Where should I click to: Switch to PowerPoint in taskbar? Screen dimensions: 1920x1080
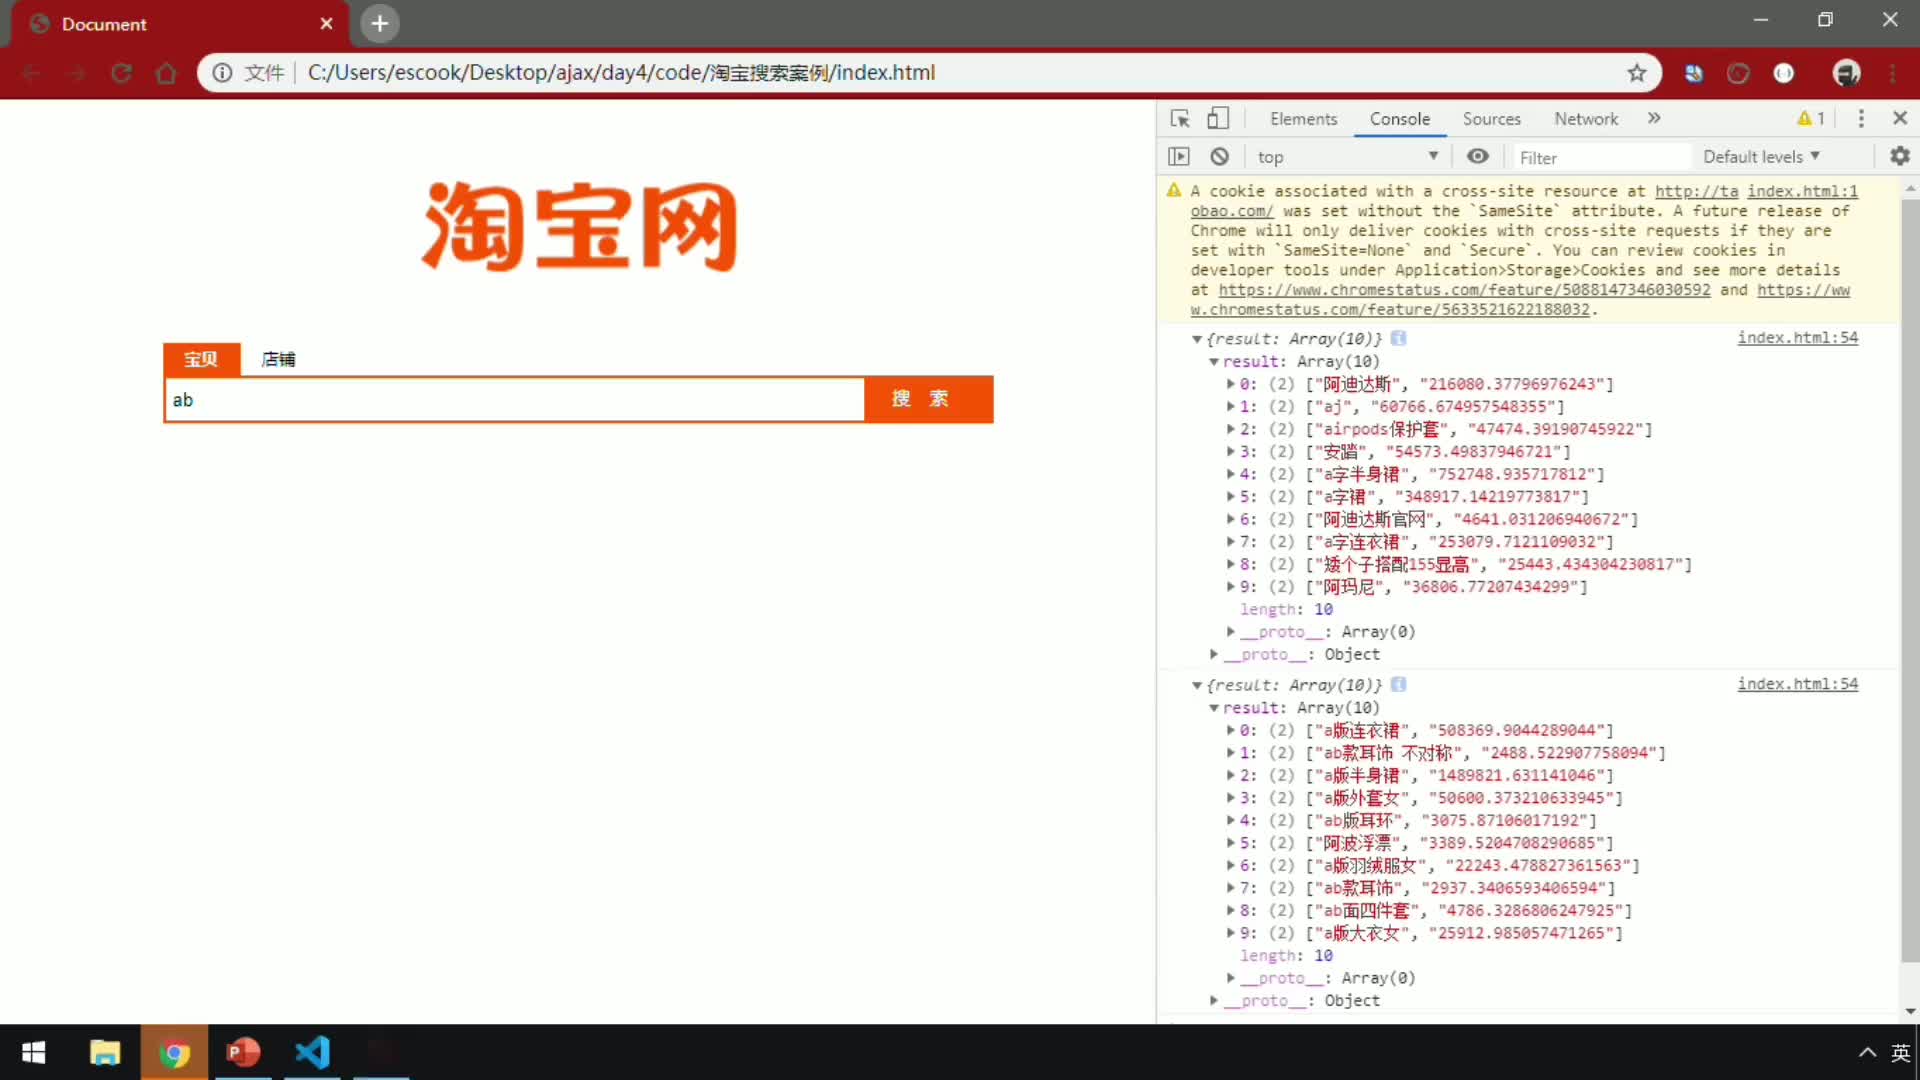(243, 1052)
